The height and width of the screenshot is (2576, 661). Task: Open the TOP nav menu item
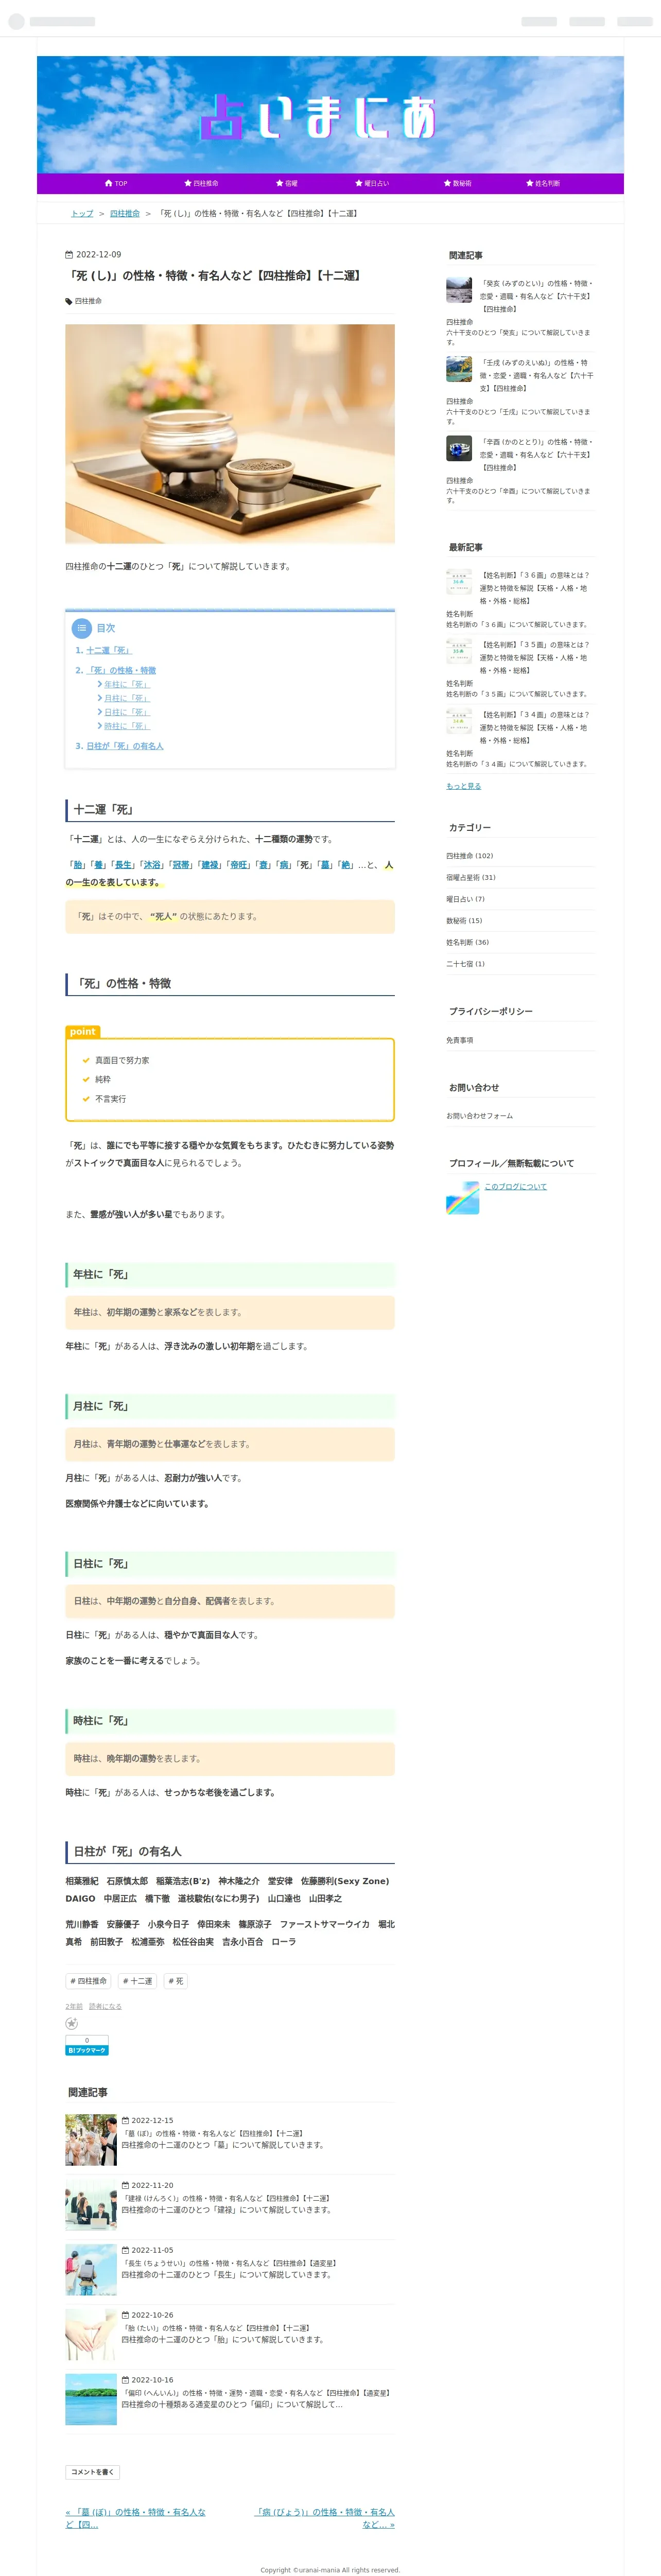pyautogui.click(x=116, y=184)
